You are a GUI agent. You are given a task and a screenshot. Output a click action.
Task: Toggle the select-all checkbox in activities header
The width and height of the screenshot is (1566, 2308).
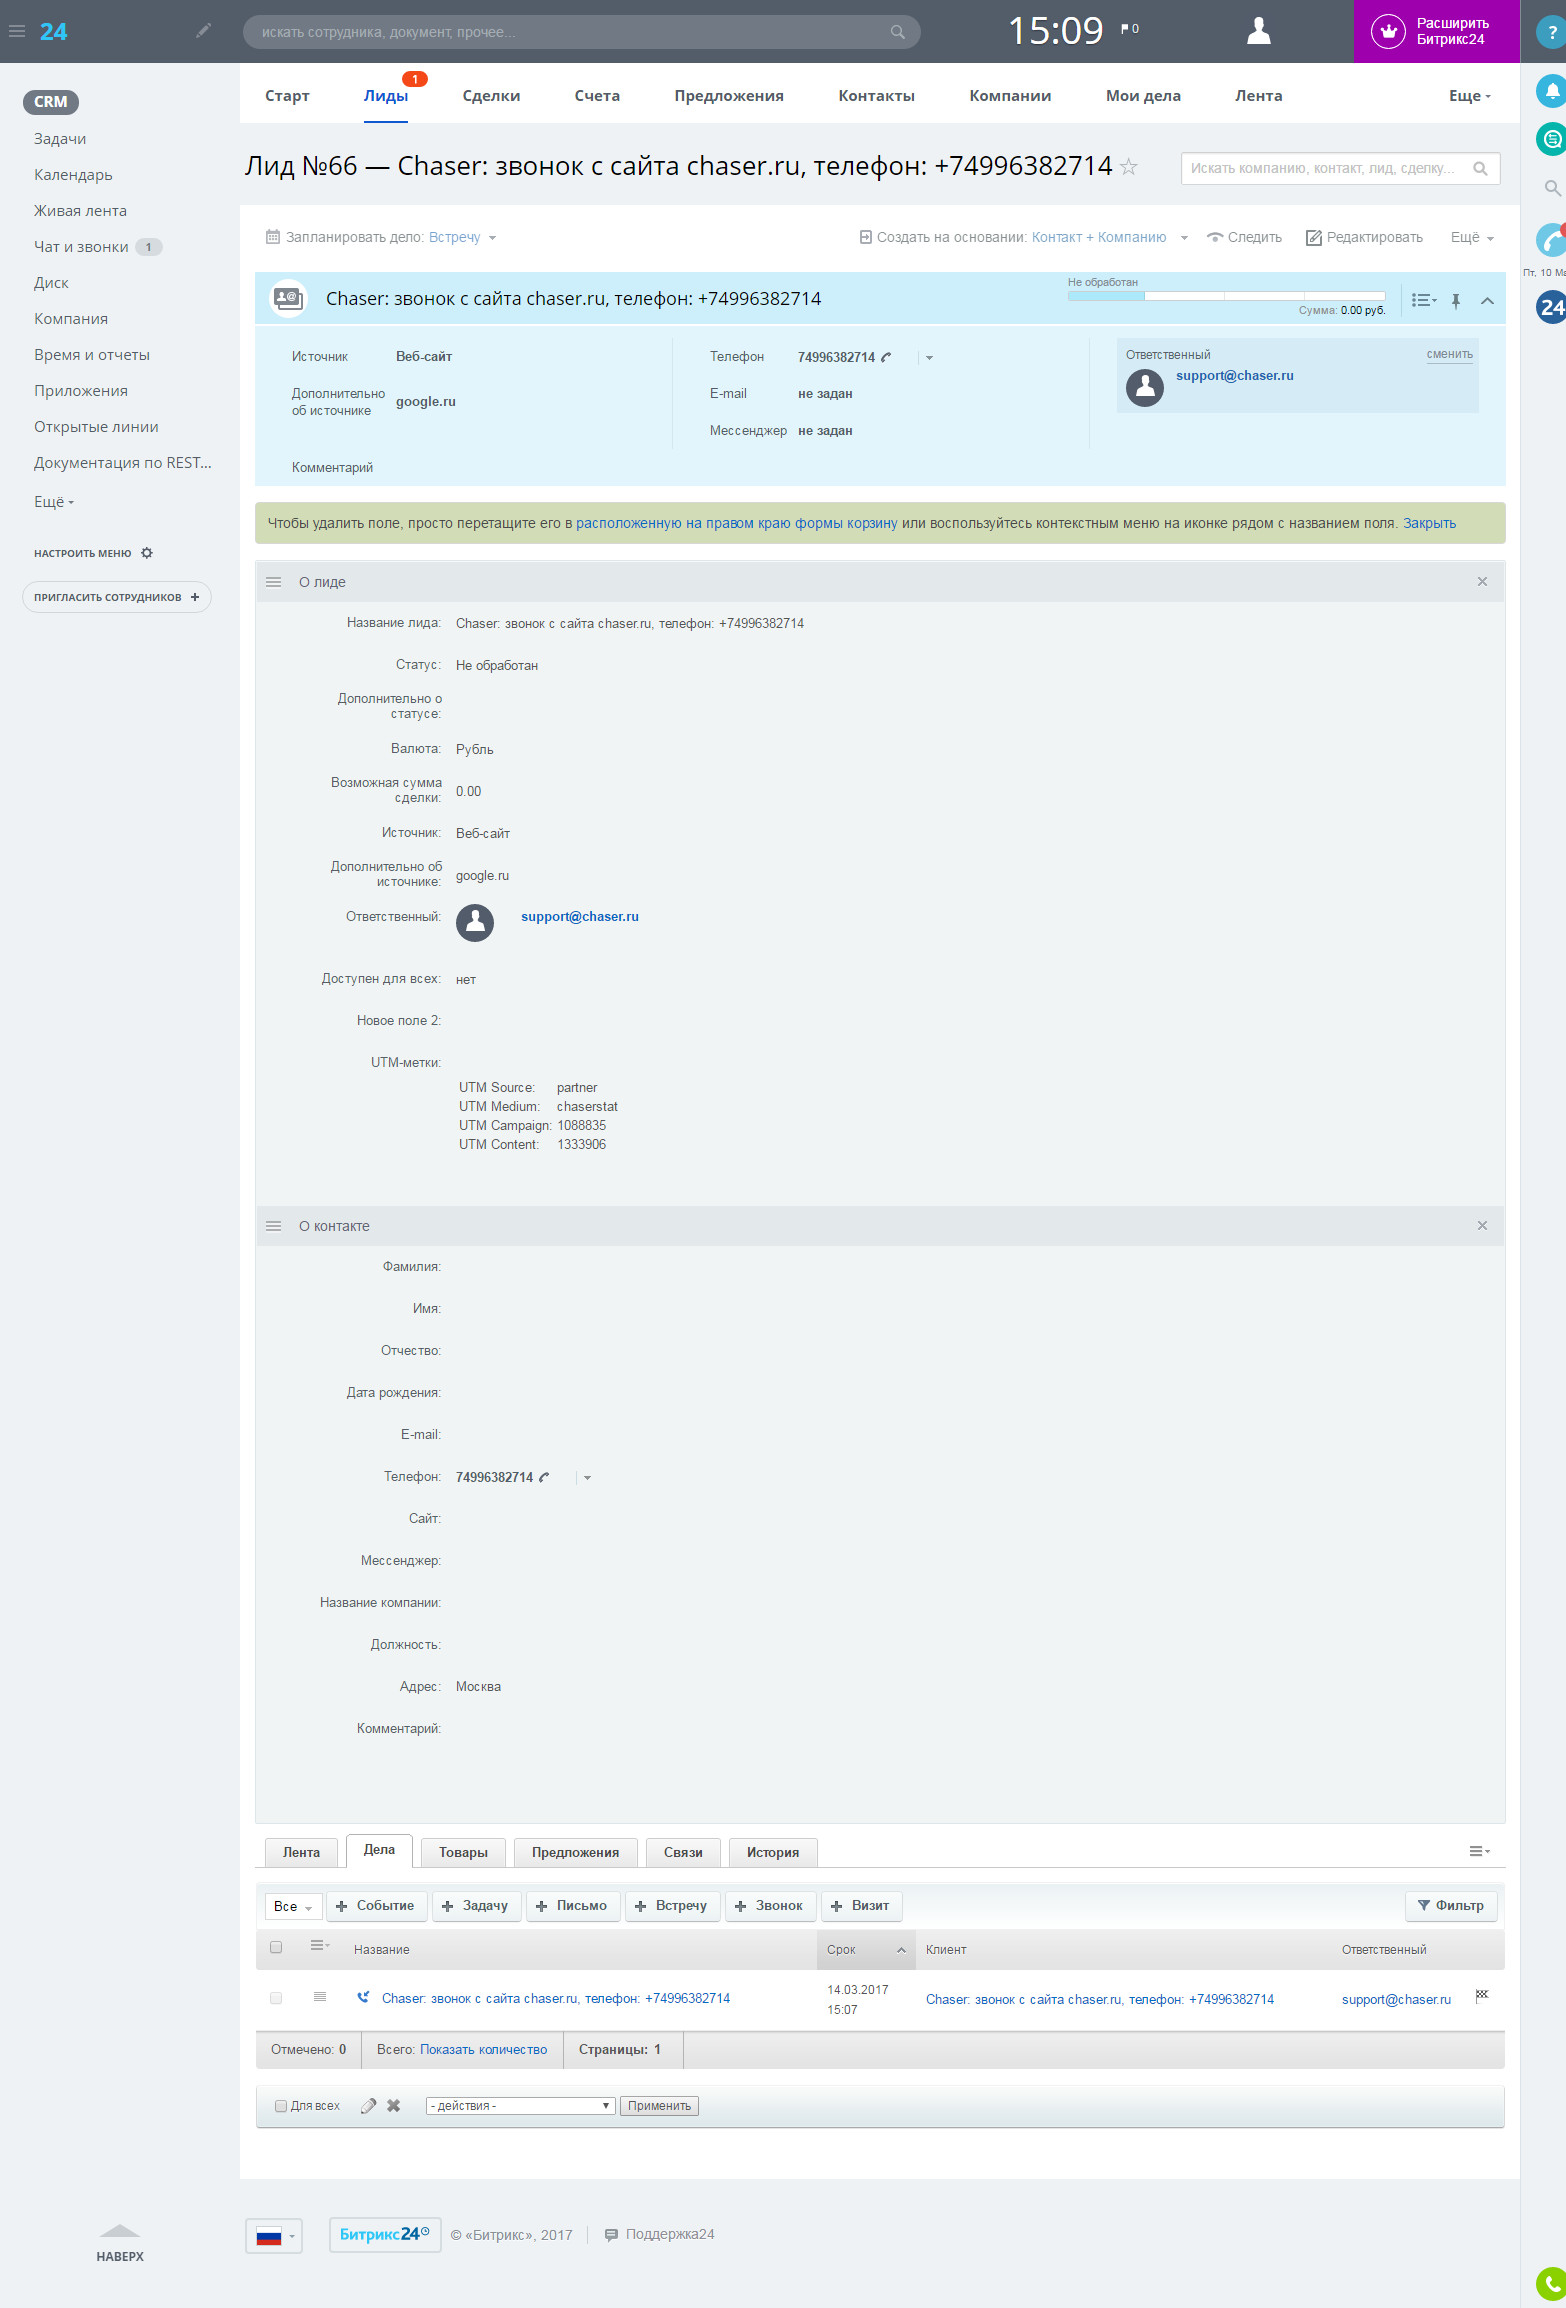click(276, 1948)
